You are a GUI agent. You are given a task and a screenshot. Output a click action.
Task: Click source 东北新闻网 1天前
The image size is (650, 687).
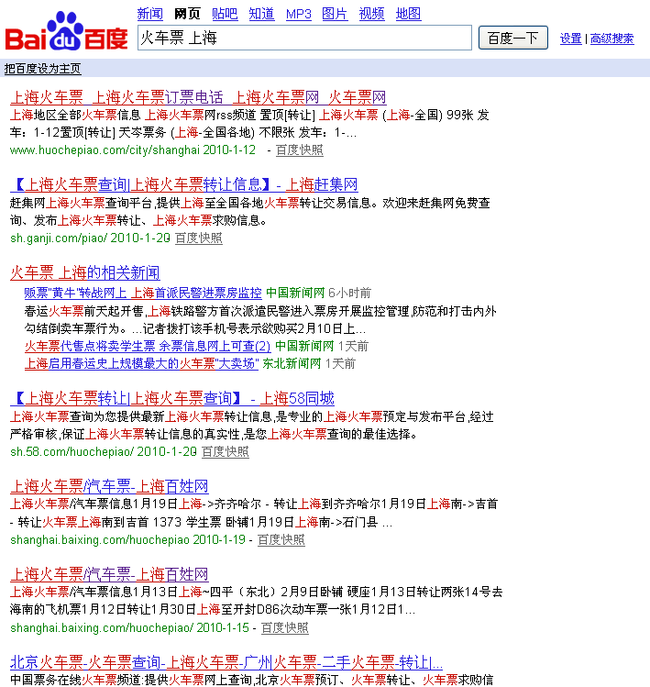click(309, 364)
